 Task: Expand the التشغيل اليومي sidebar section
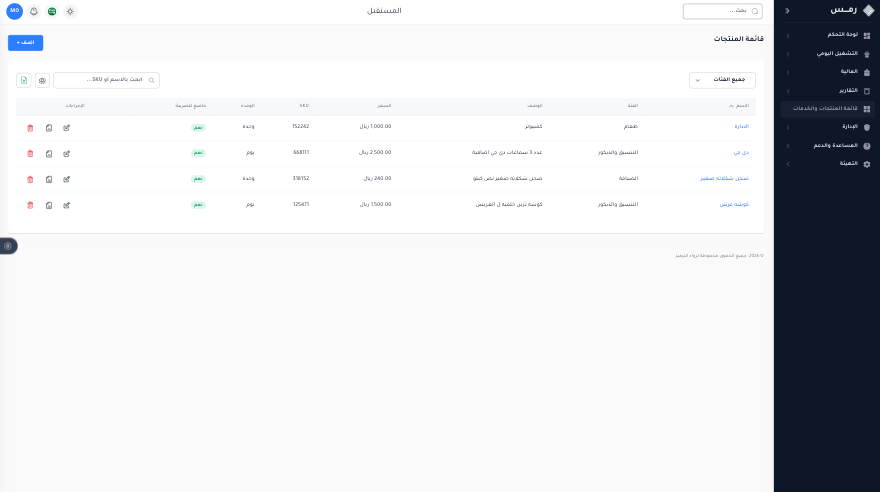(828, 53)
